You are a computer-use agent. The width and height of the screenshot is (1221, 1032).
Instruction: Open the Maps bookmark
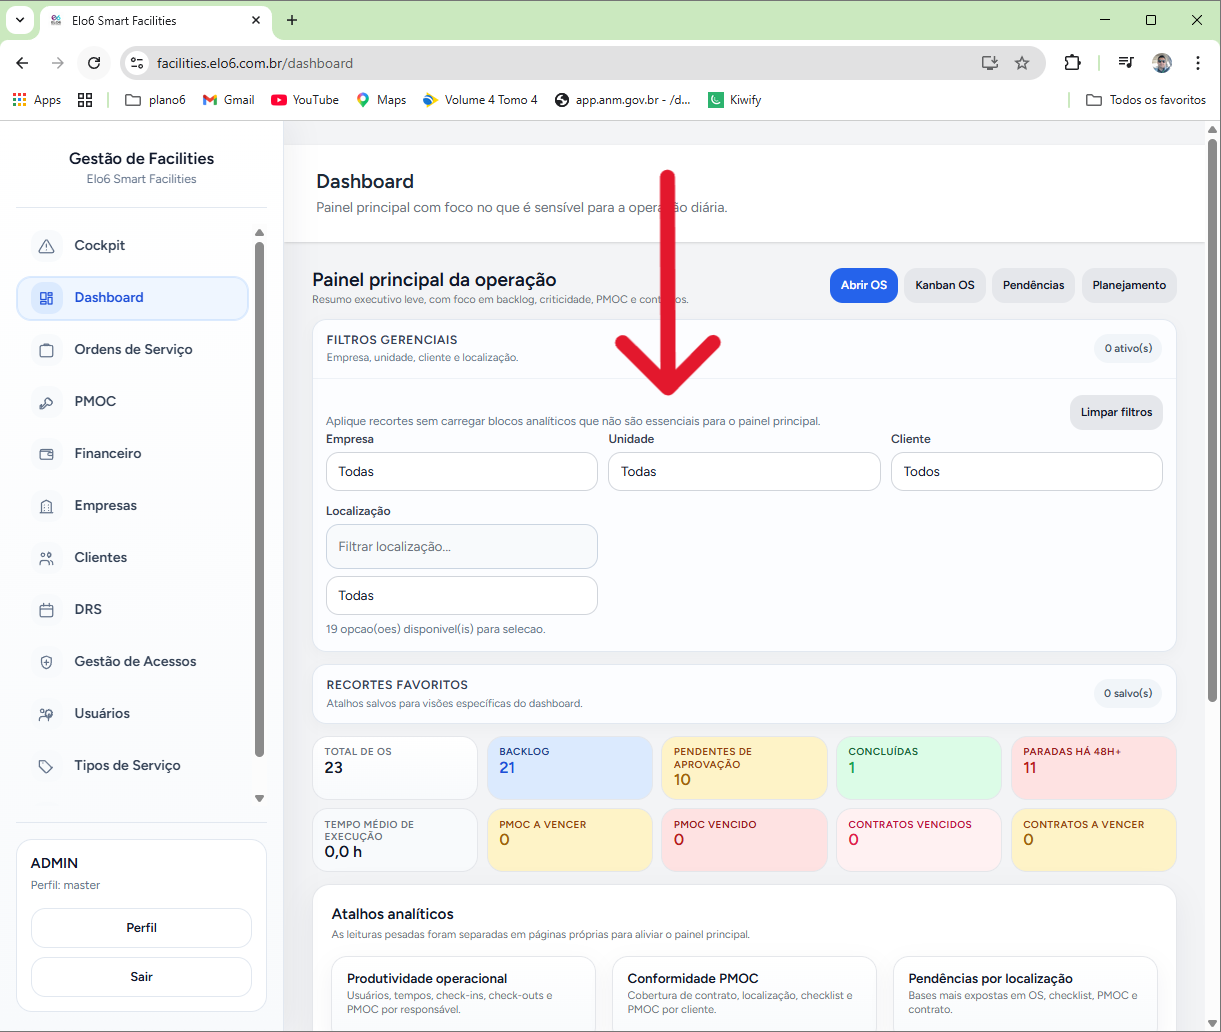[381, 100]
